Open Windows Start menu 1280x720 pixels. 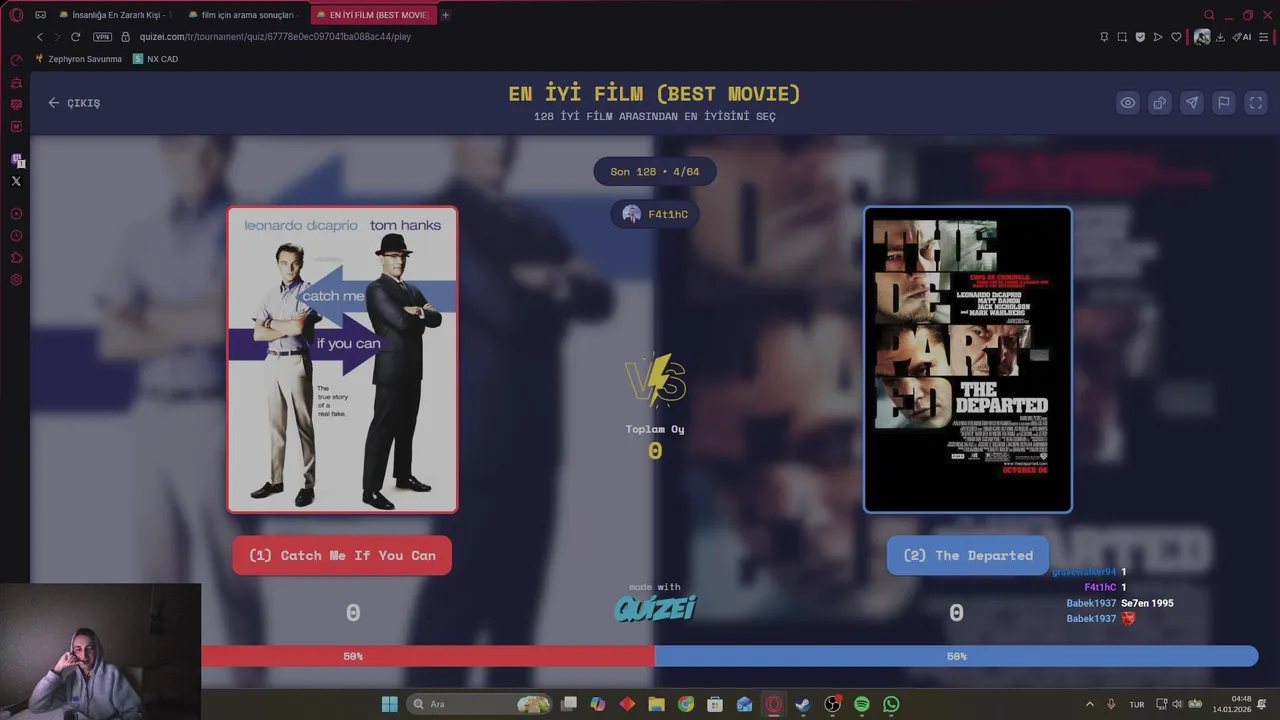390,704
